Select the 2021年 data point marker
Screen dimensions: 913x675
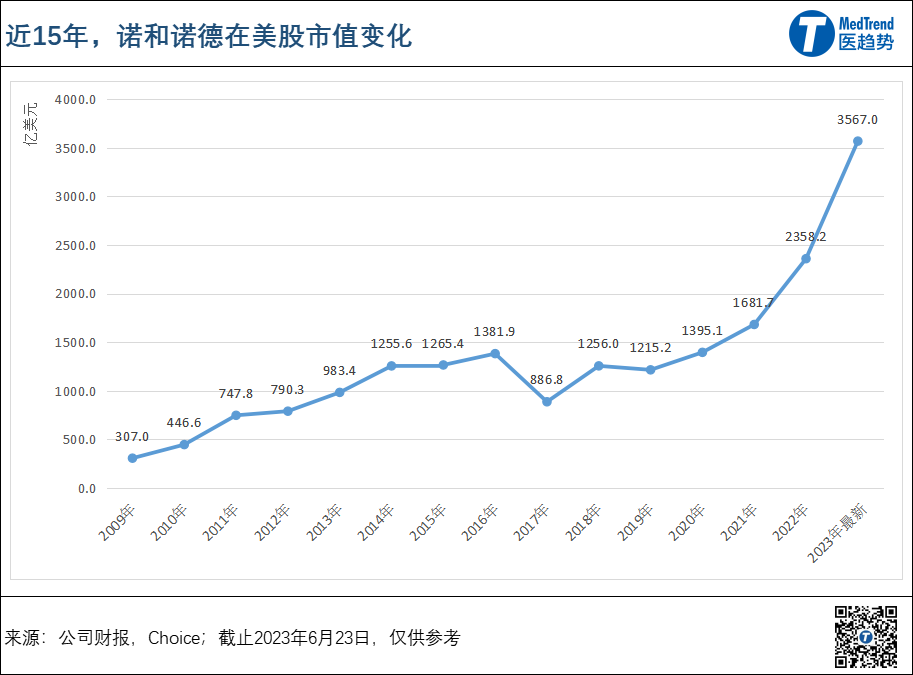[x=754, y=324]
